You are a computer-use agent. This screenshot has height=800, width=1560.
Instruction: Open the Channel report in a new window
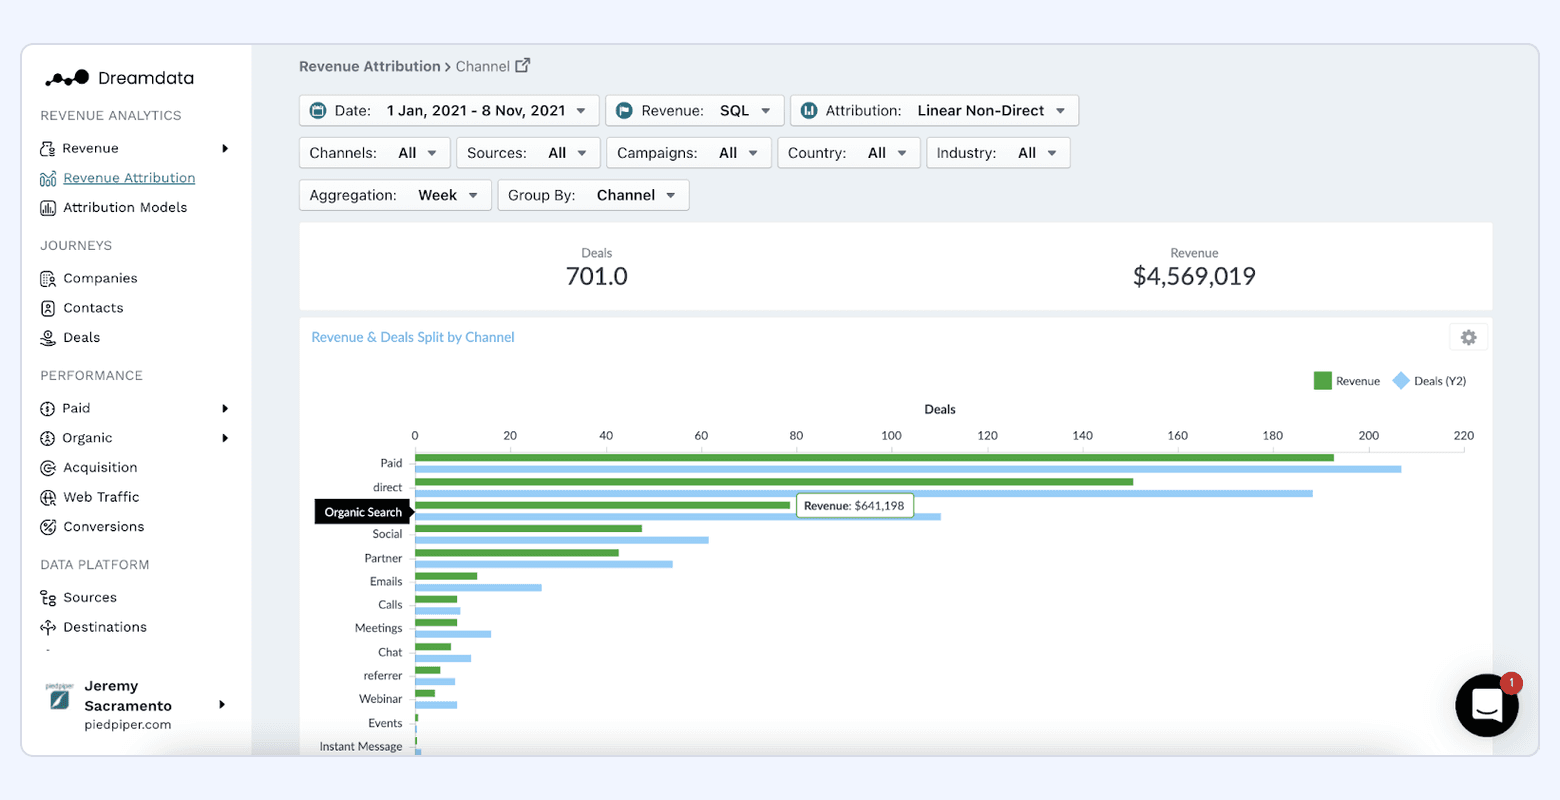click(523, 64)
